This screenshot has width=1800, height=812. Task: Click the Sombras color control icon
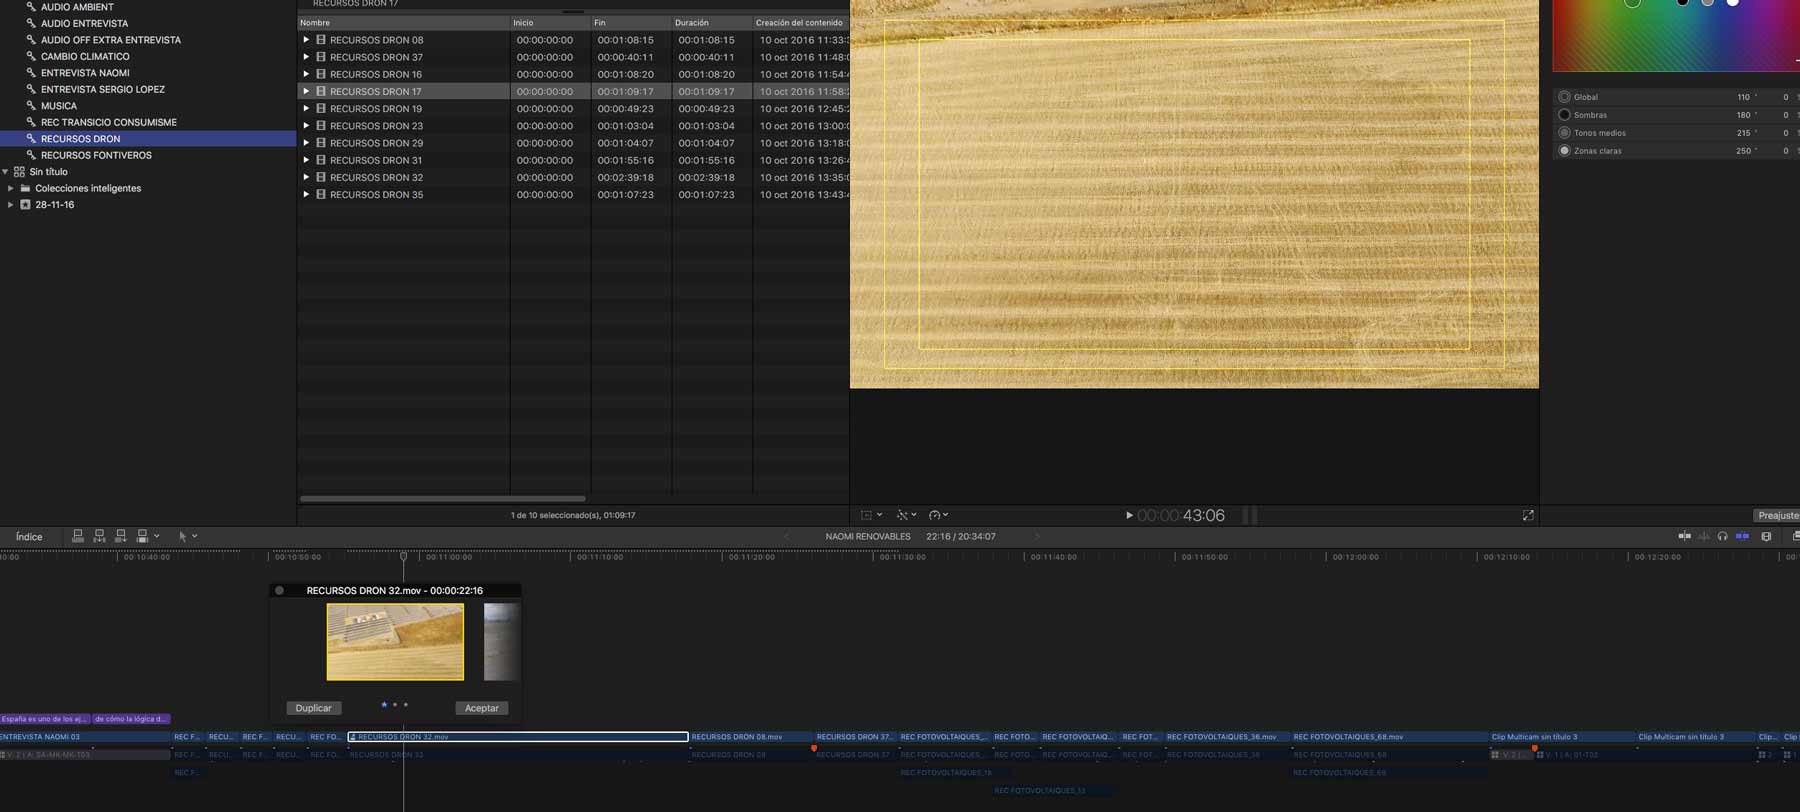tap(1564, 115)
